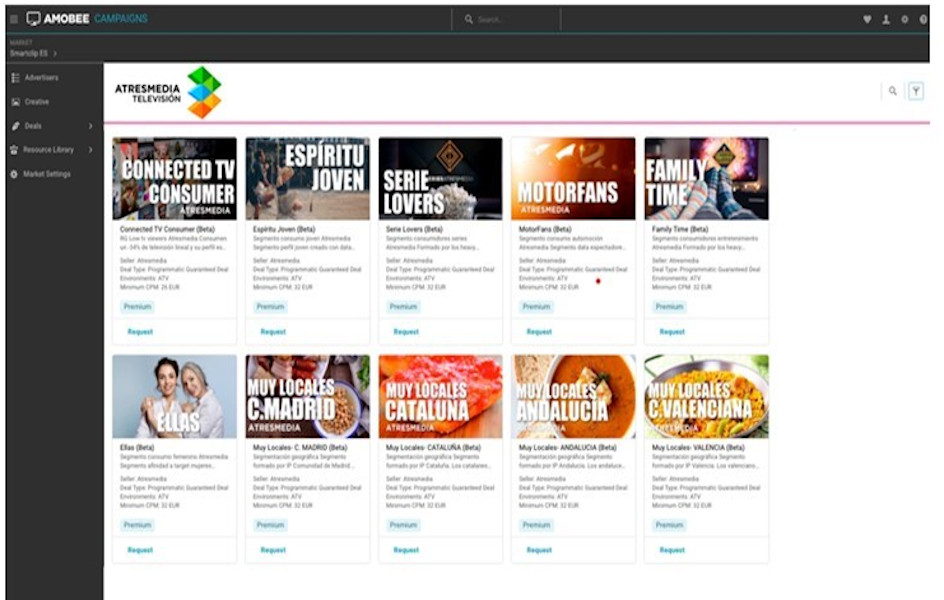Request the Muy Locales Cataluña deal

[406, 550]
